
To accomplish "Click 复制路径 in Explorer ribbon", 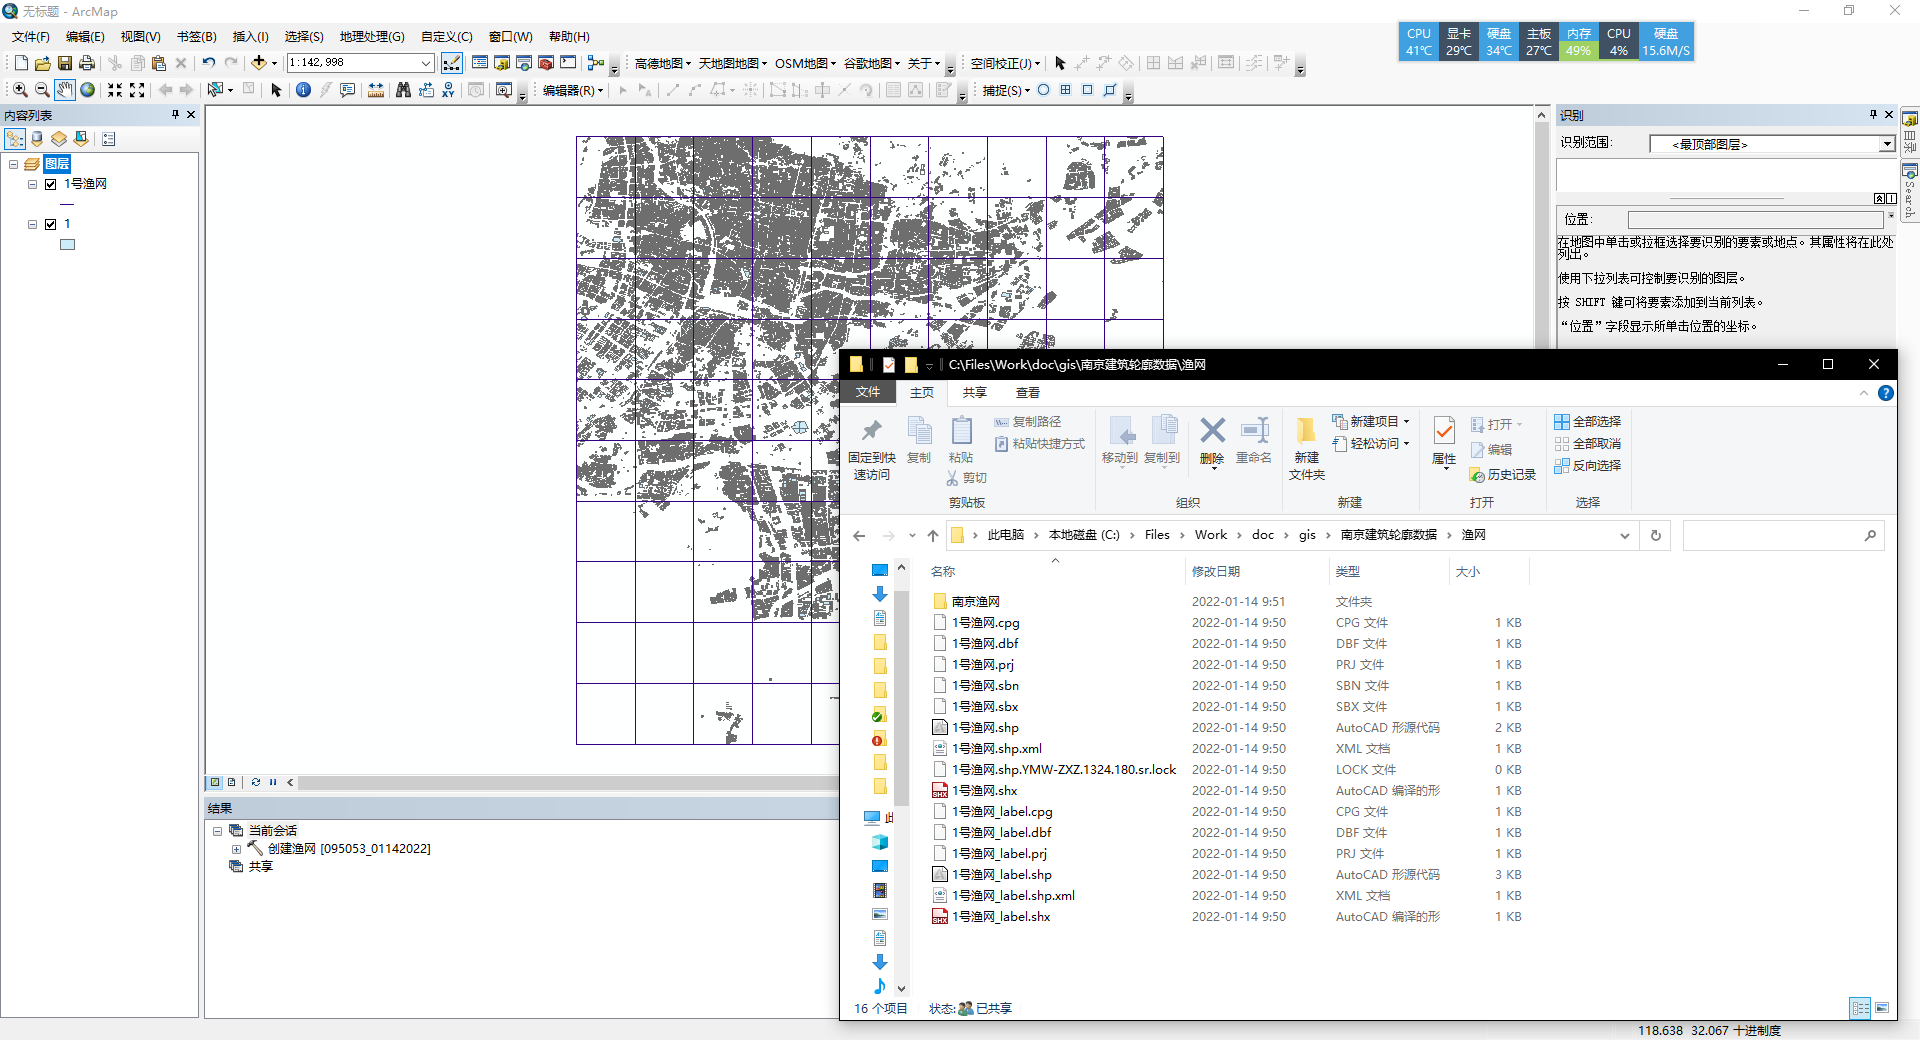I will [x=1028, y=422].
